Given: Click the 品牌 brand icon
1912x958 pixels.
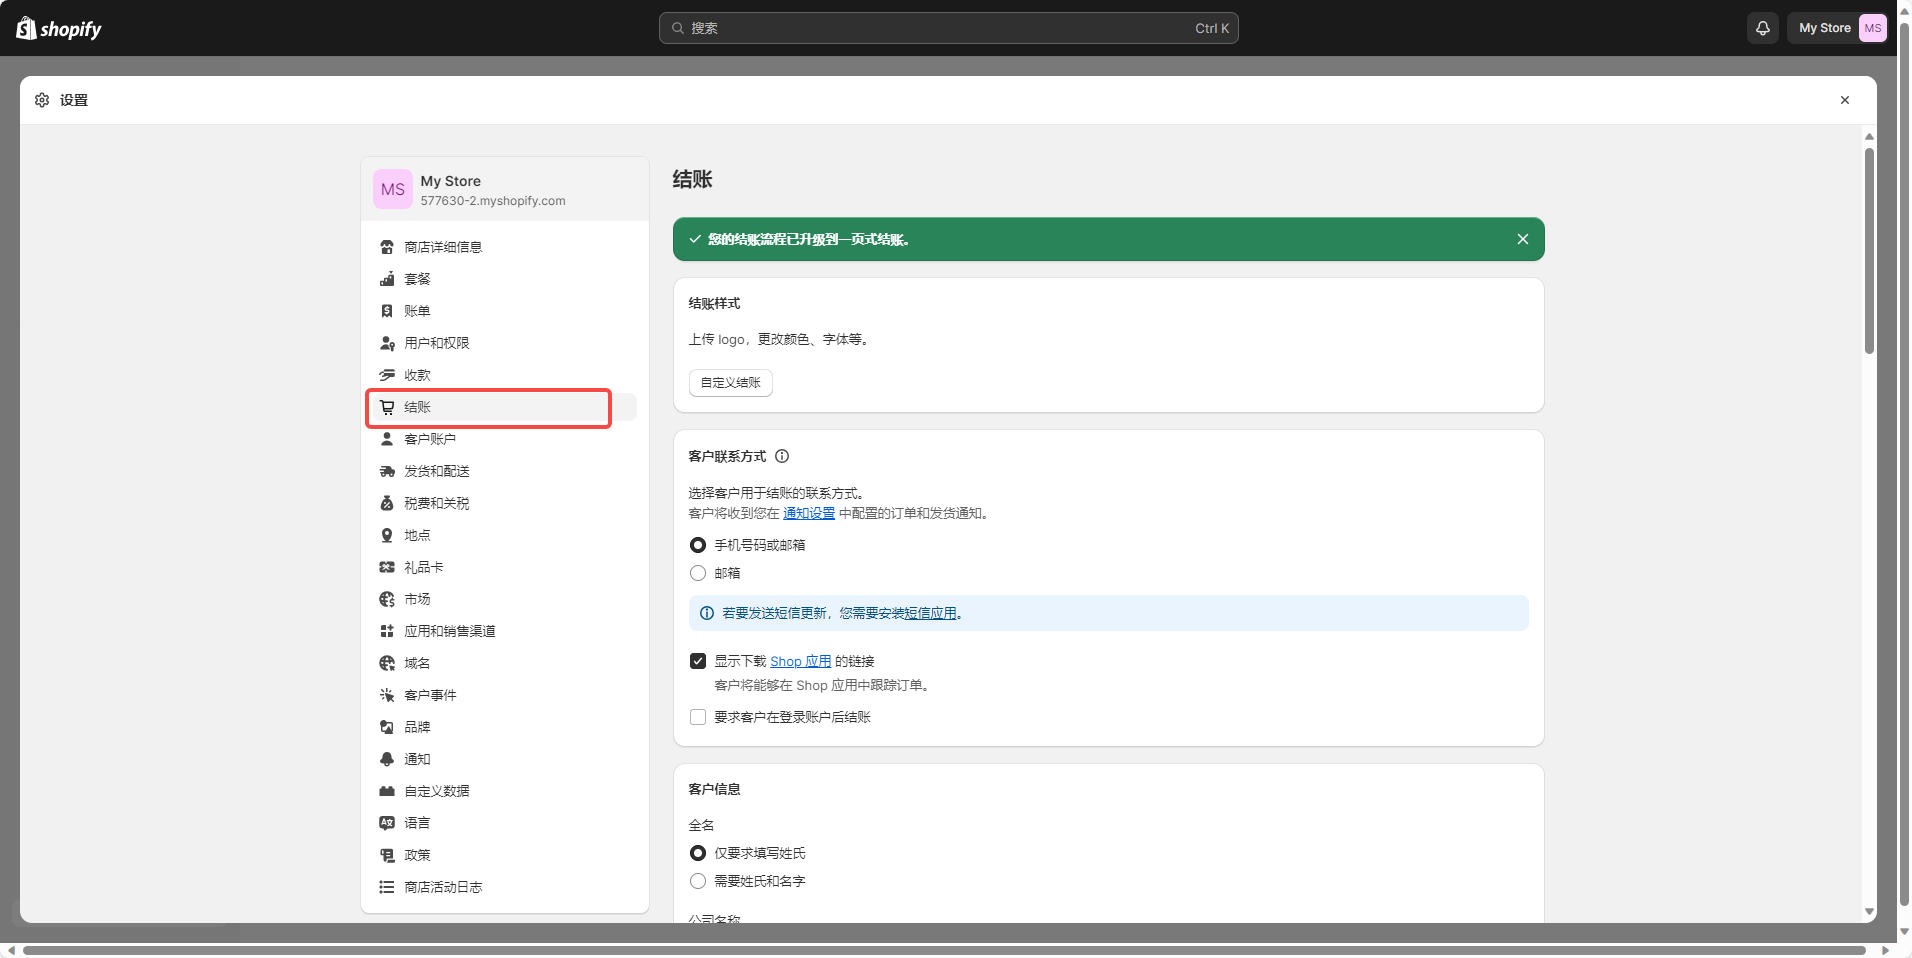Looking at the screenshot, I should click(387, 727).
